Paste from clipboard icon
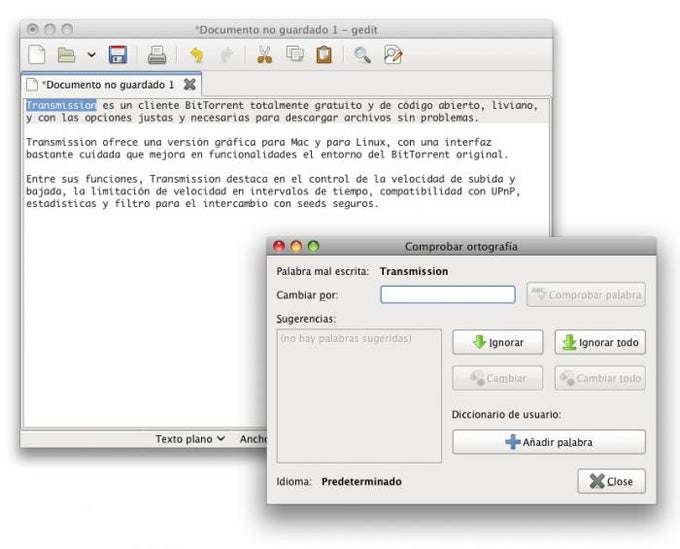 coord(324,55)
